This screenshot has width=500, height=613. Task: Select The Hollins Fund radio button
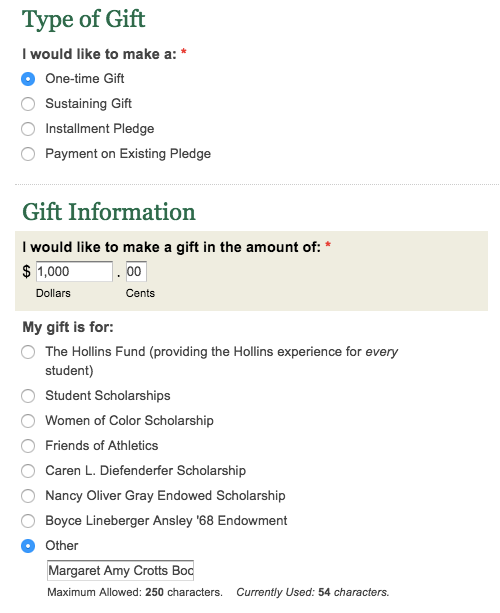coord(28,352)
